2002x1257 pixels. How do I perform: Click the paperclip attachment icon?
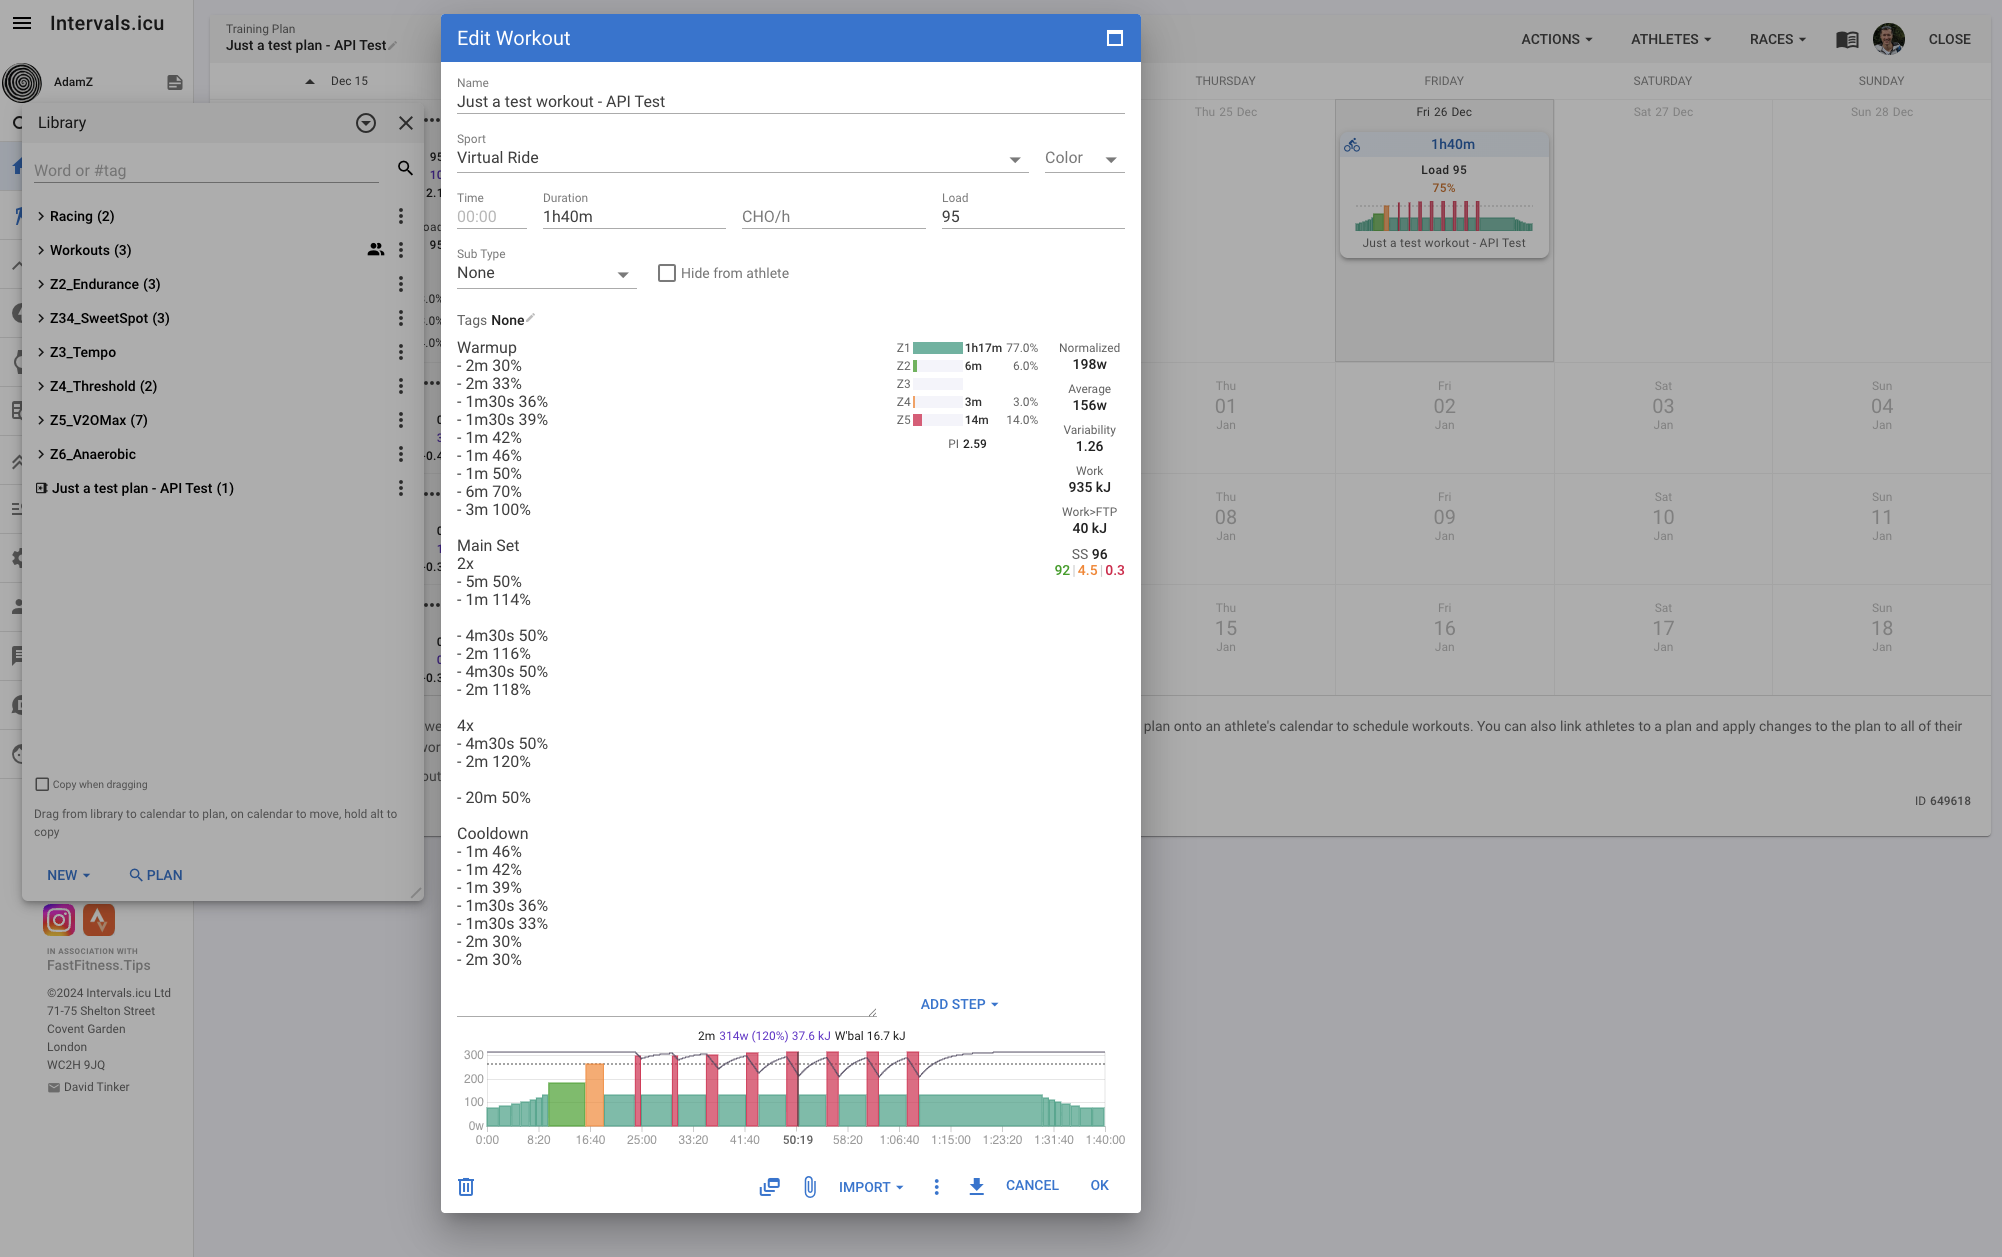(x=810, y=1186)
